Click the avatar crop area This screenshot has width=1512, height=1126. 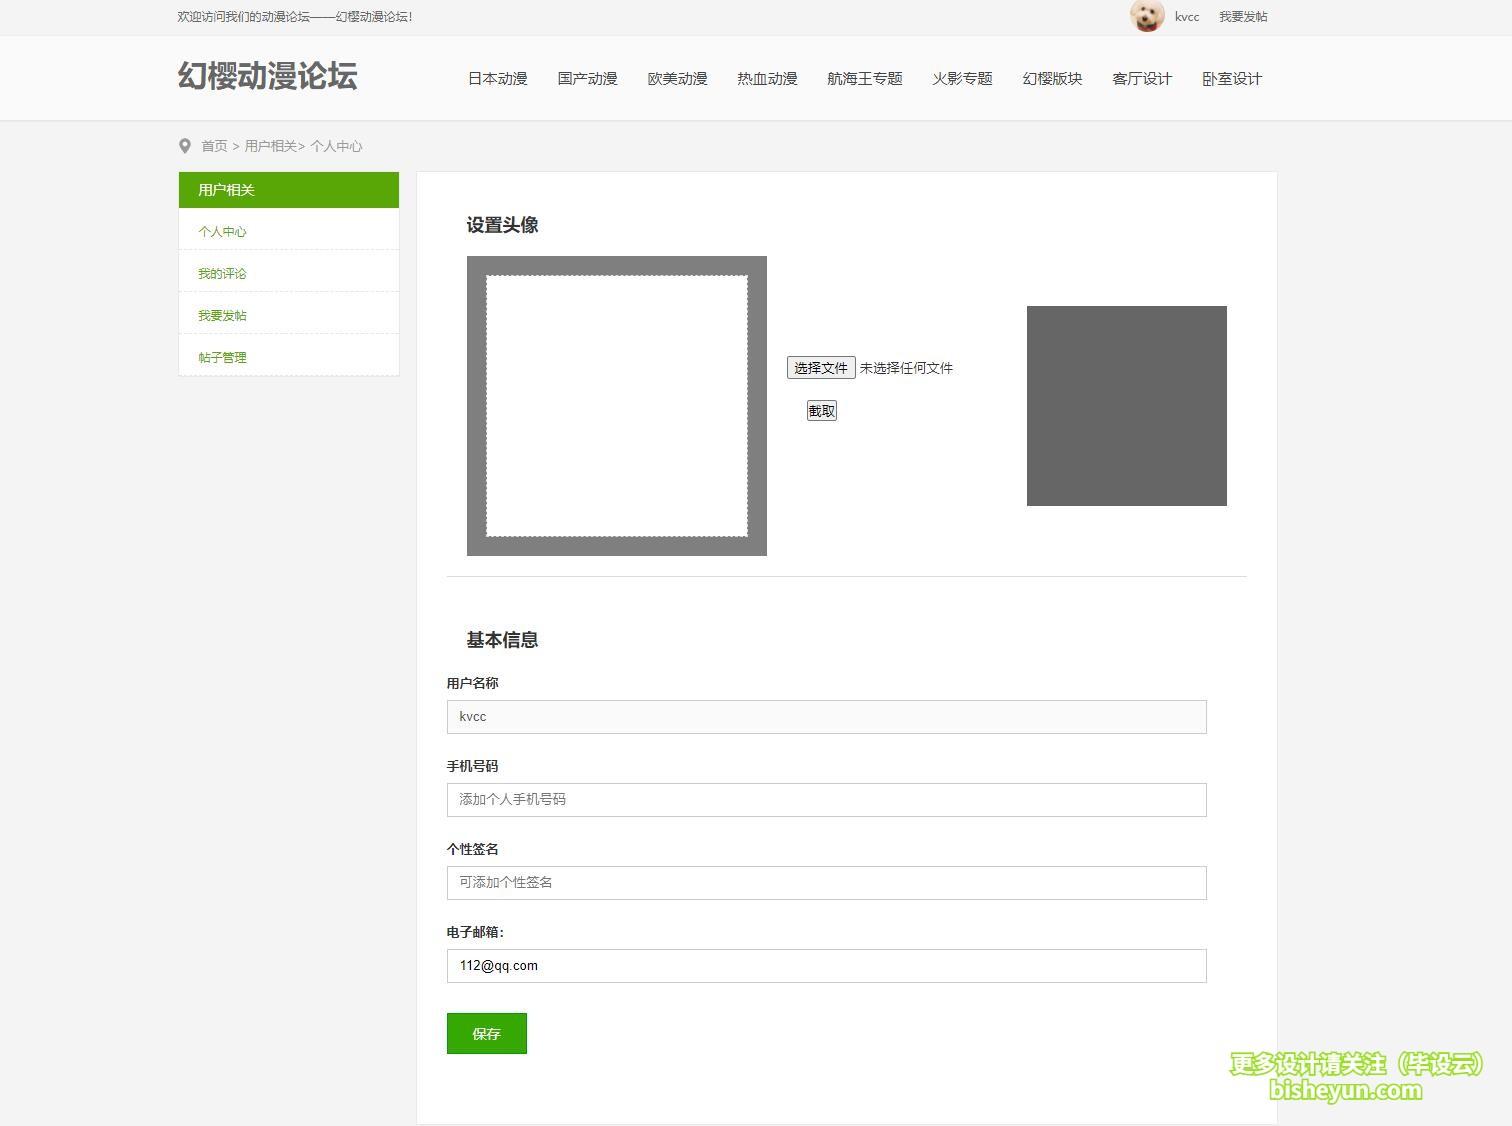[617, 406]
